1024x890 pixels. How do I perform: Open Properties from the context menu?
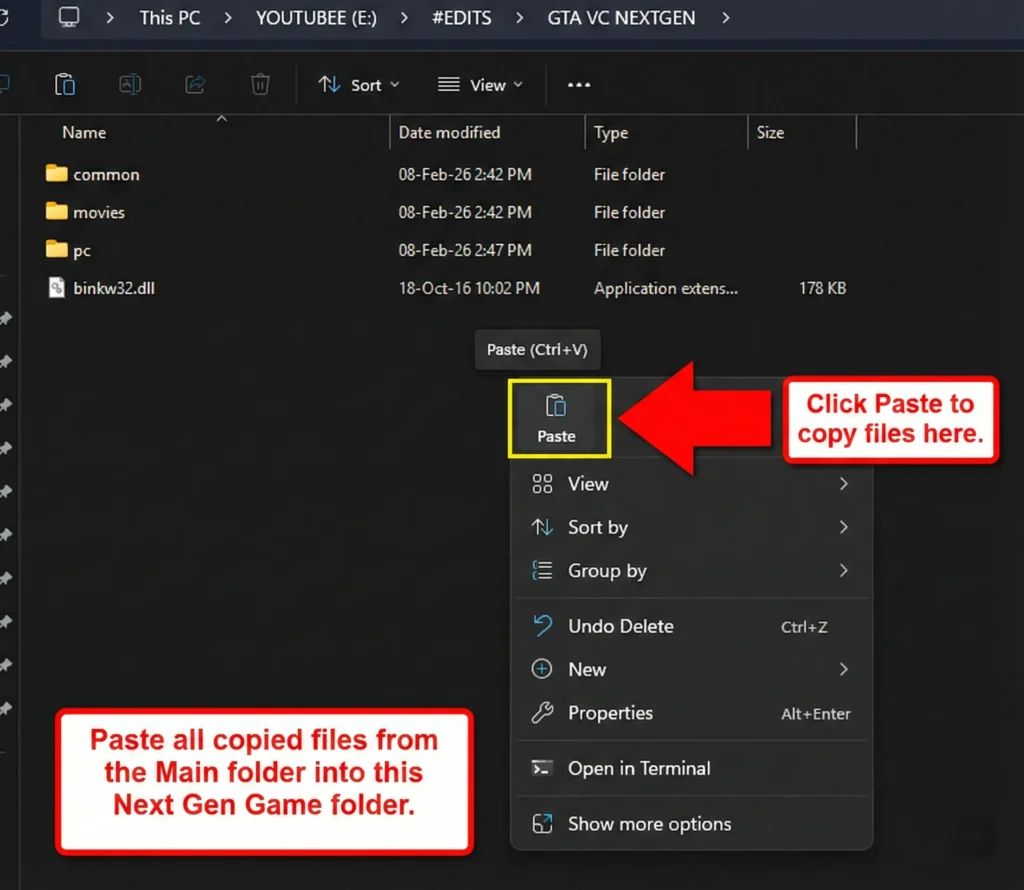(x=610, y=714)
